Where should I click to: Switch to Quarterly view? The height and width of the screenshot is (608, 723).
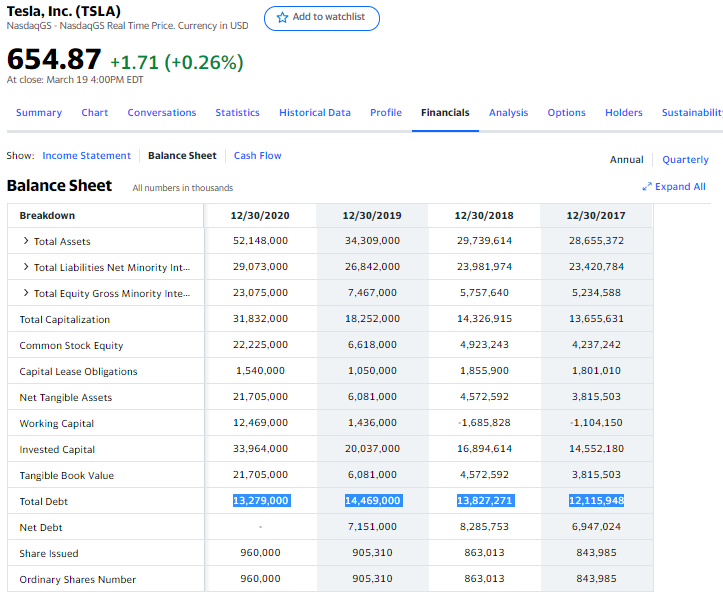[x=685, y=160]
